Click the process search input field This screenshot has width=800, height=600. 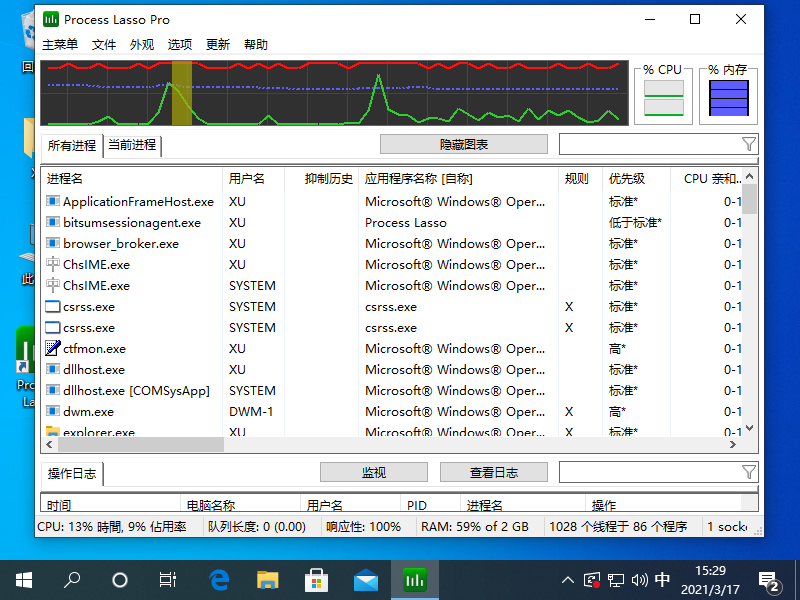pyautogui.click(x=648, y=144)
